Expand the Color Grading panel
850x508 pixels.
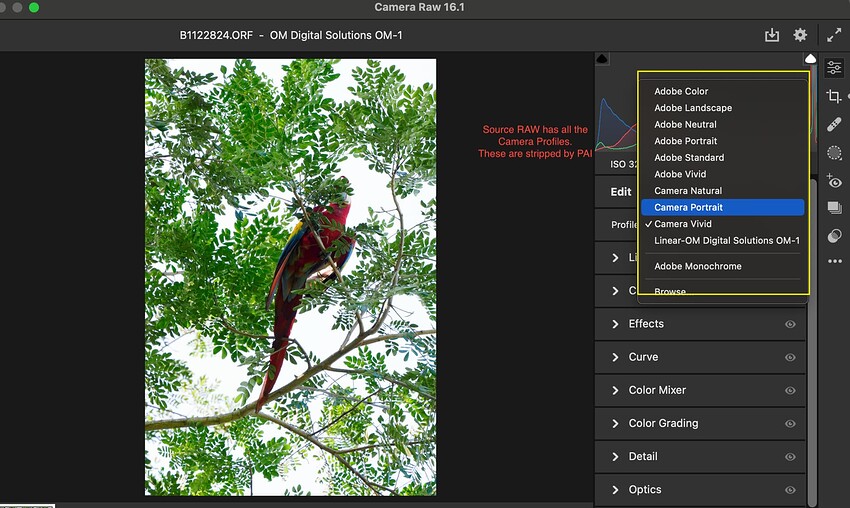coord(615,423)
